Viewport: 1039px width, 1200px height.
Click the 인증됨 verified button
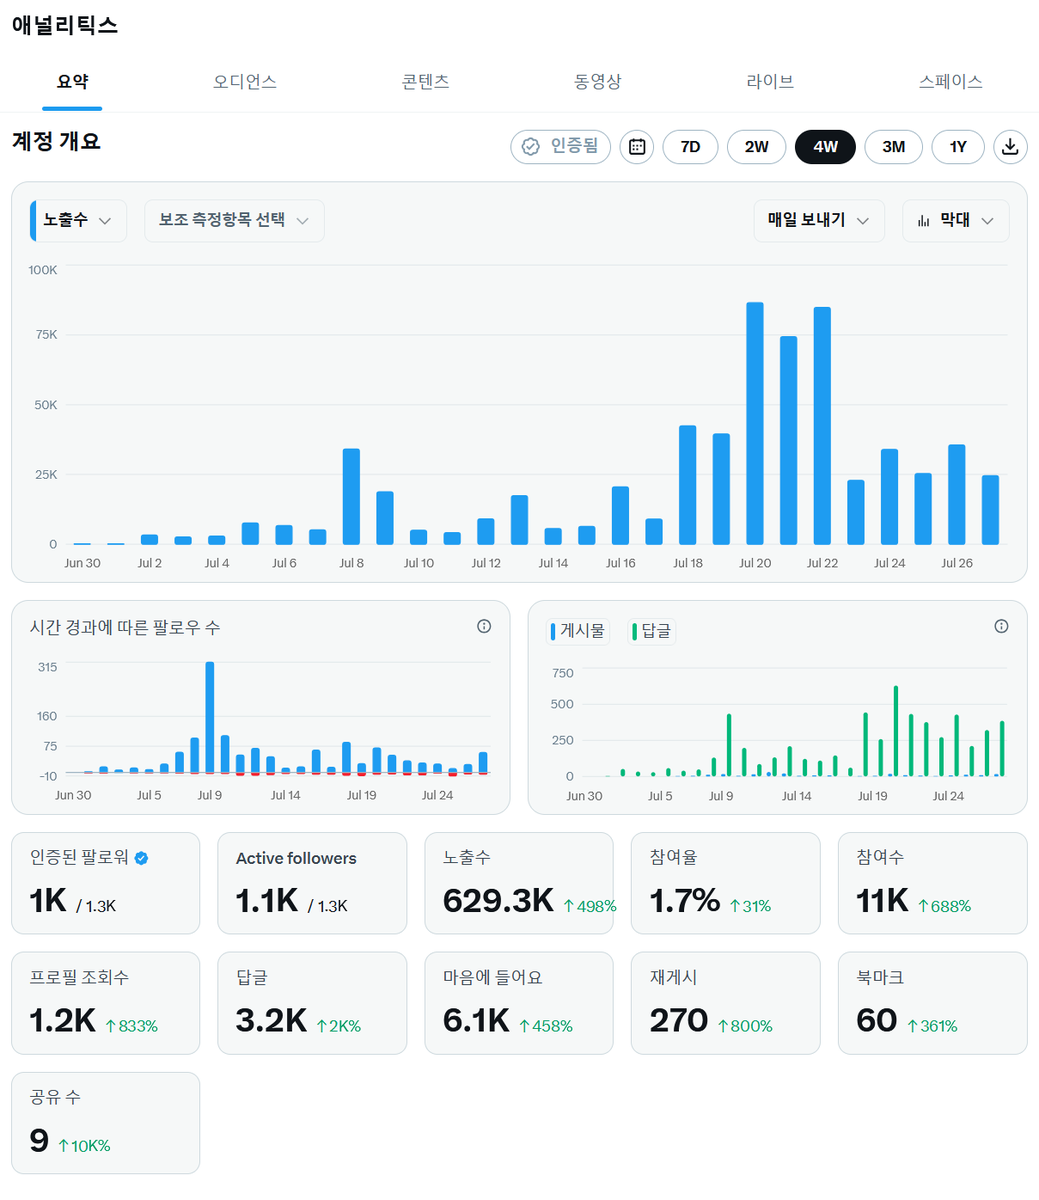[x=560, y=147]
